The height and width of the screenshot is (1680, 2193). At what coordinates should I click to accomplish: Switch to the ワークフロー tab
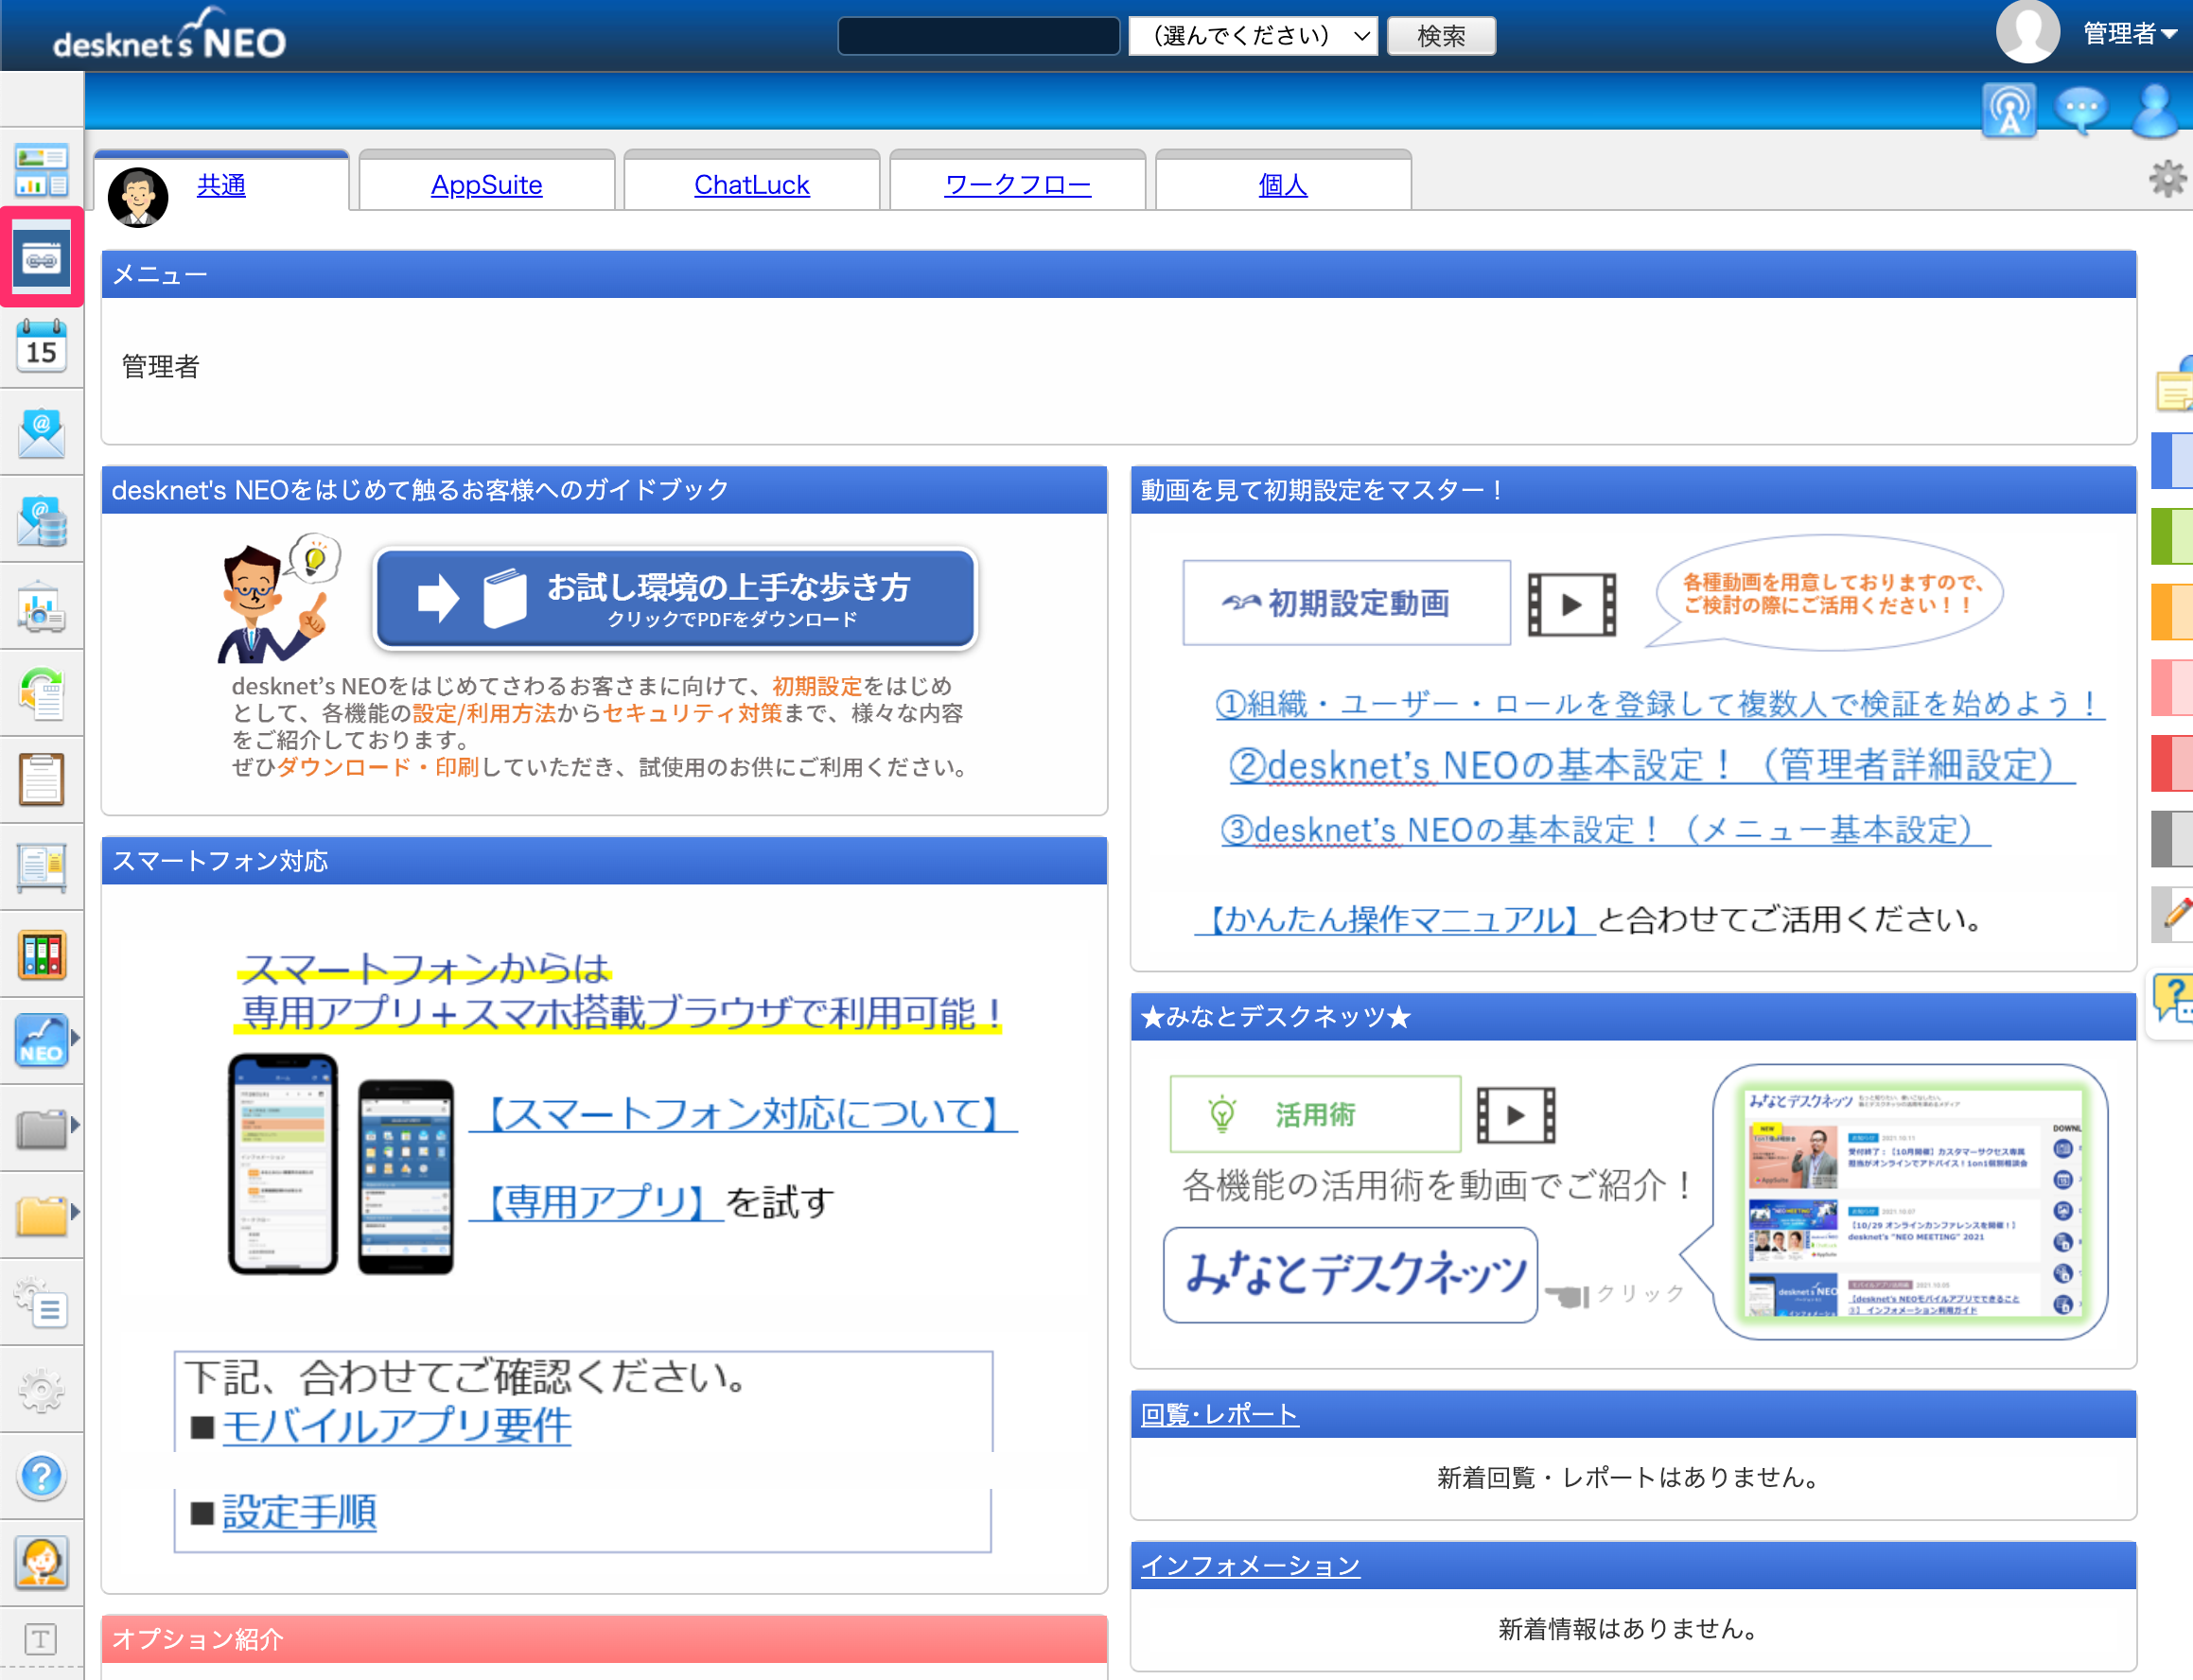click(x=1017, y=184)
